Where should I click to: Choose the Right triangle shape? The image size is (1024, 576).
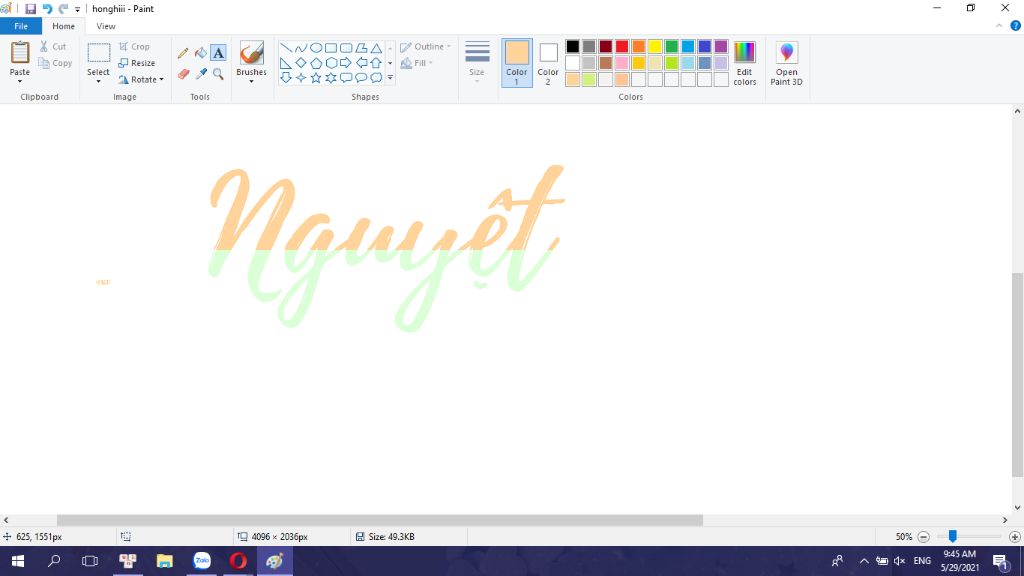point(285,63)
